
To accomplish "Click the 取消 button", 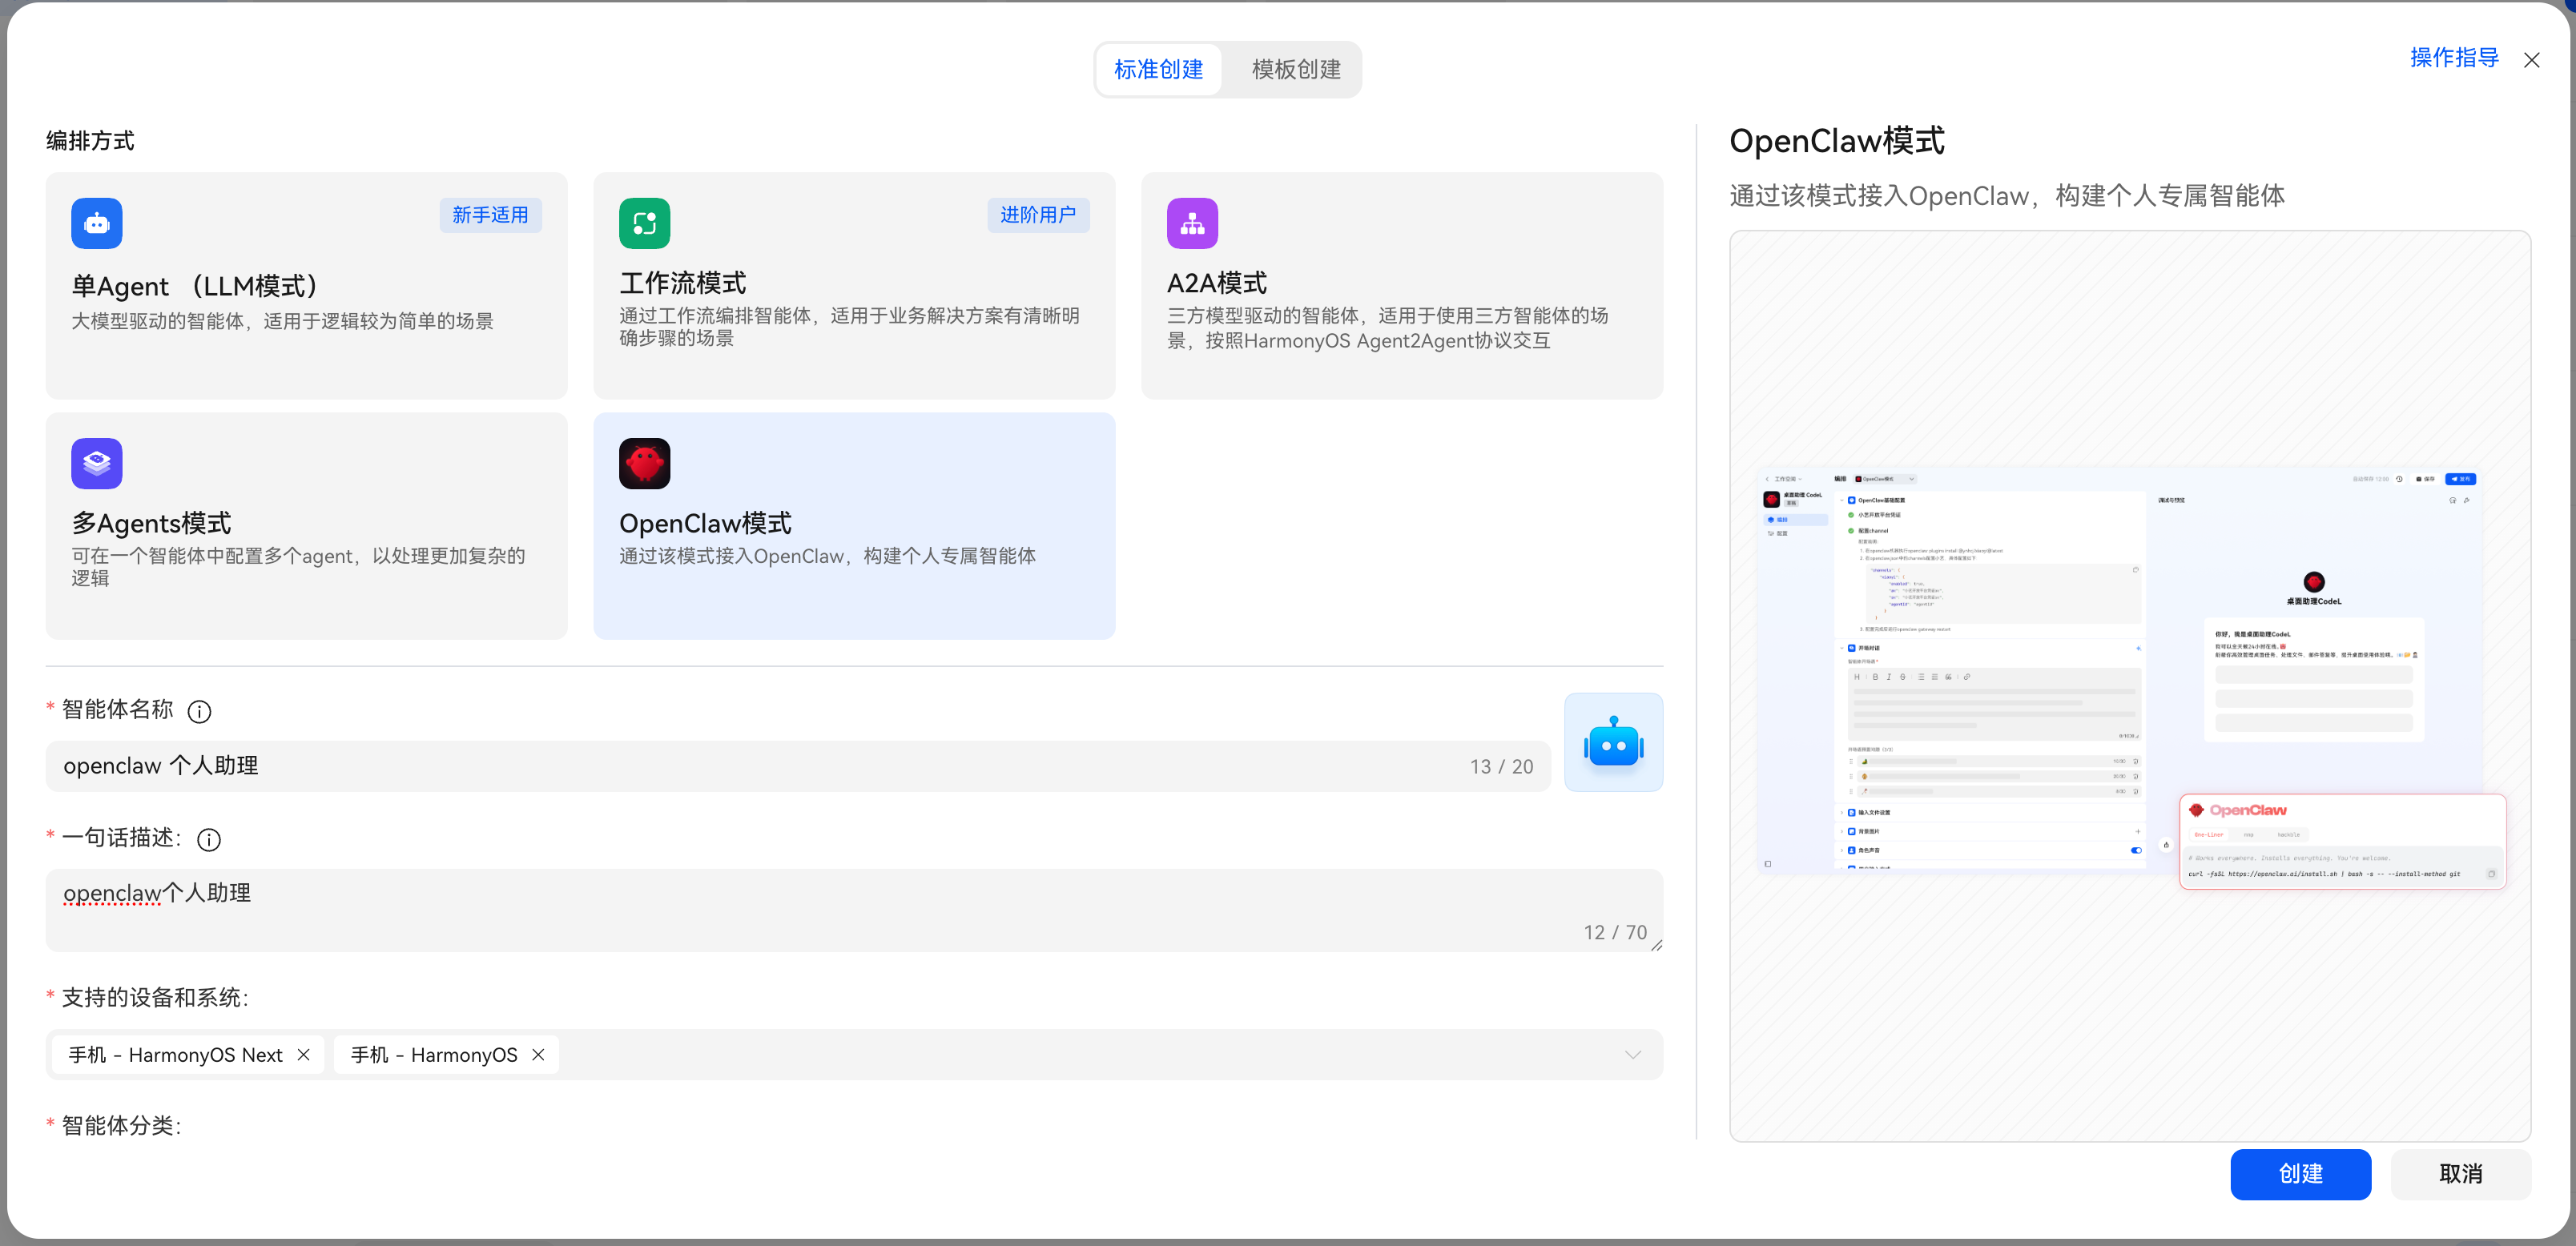I will point(2460,1174).
